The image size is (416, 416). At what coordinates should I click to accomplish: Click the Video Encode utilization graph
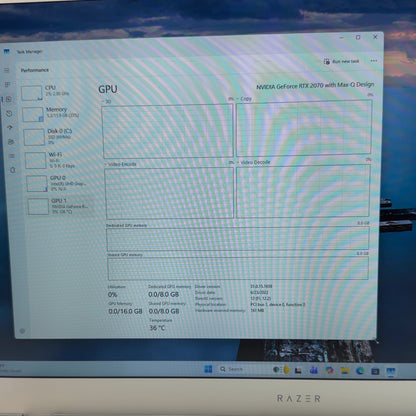tap(169, 193)
